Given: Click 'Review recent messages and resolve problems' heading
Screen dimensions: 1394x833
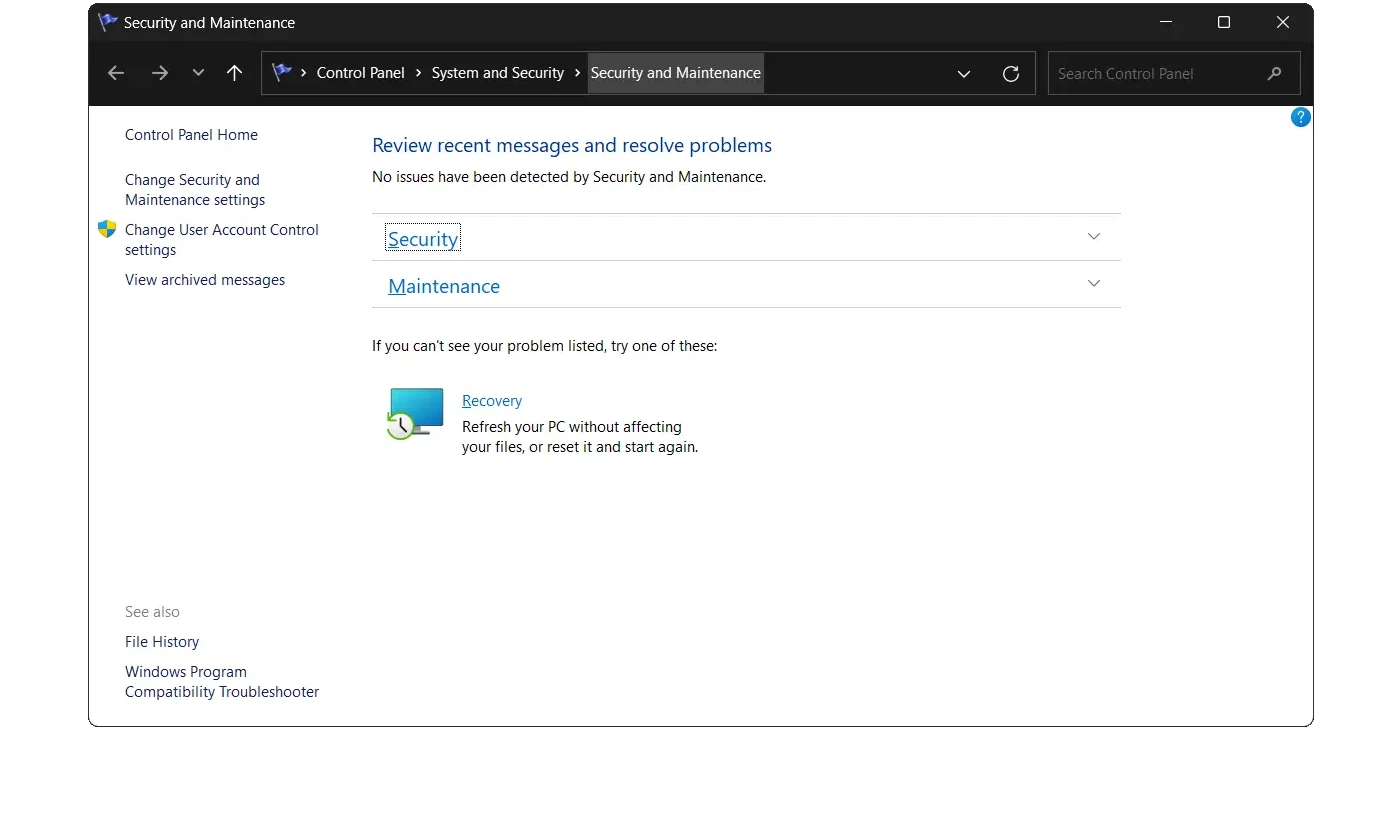Looking at the screenshot, I should click(572, 146).
